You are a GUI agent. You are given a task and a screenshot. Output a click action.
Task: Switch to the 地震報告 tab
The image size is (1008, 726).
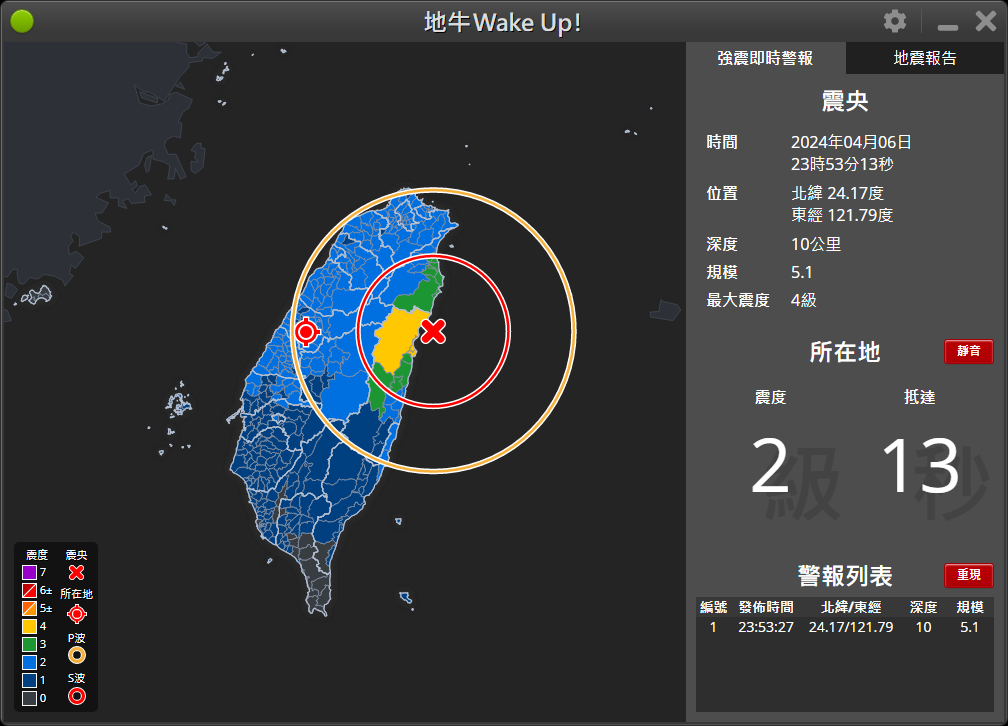tap(925, 58)
